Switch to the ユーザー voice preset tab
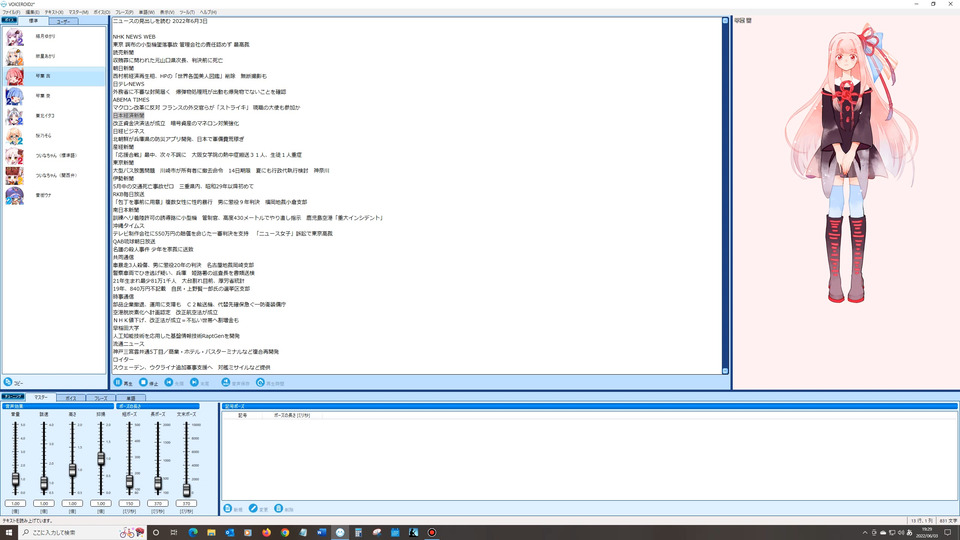The height and width of the screenshot is (540, 960). coord(63,21)
